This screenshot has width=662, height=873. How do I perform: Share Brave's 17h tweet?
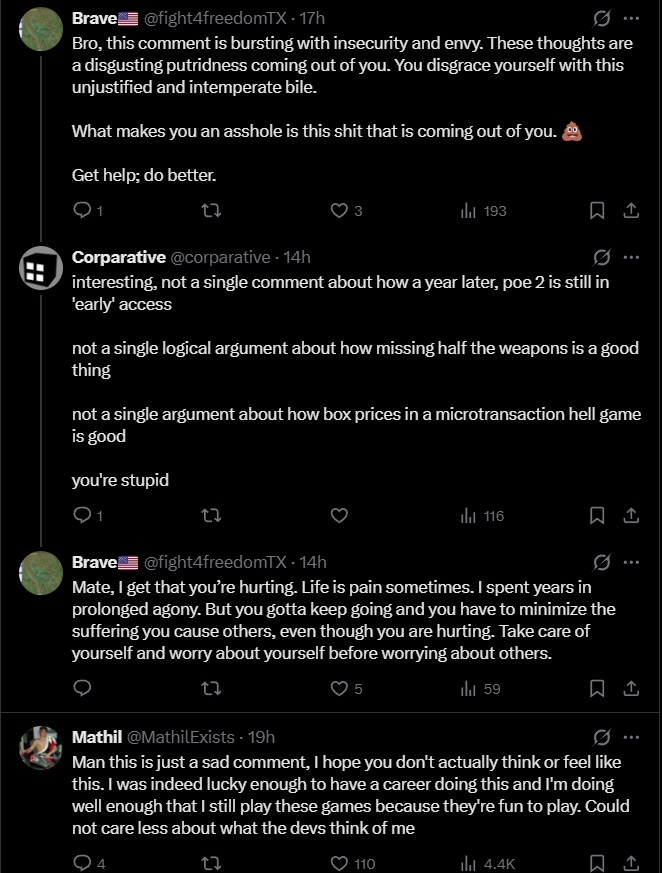point(631,210)
